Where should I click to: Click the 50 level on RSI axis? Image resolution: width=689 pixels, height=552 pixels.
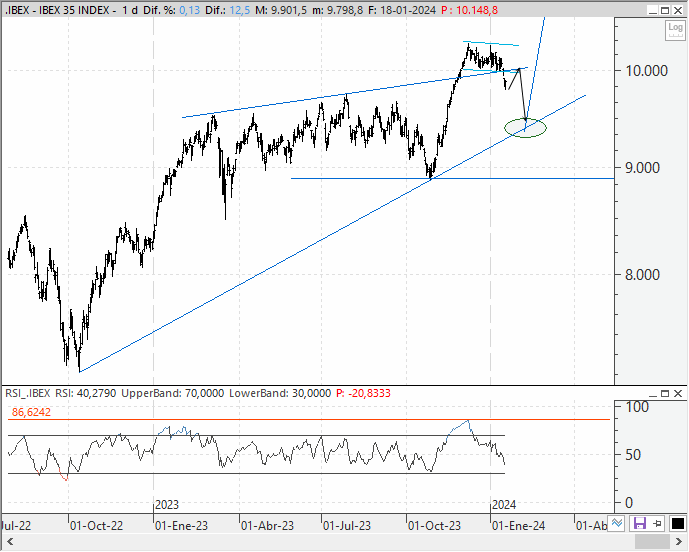[x=633, y=455]
